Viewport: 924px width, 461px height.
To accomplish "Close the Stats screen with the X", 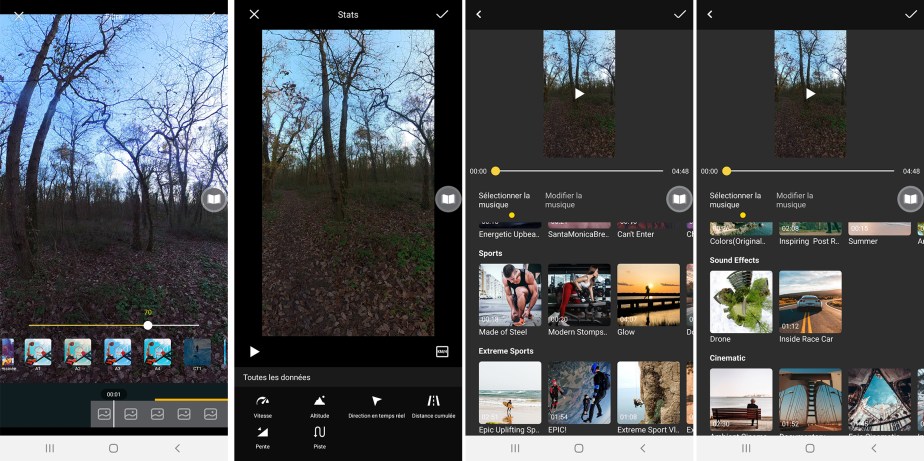I will 254,14.
